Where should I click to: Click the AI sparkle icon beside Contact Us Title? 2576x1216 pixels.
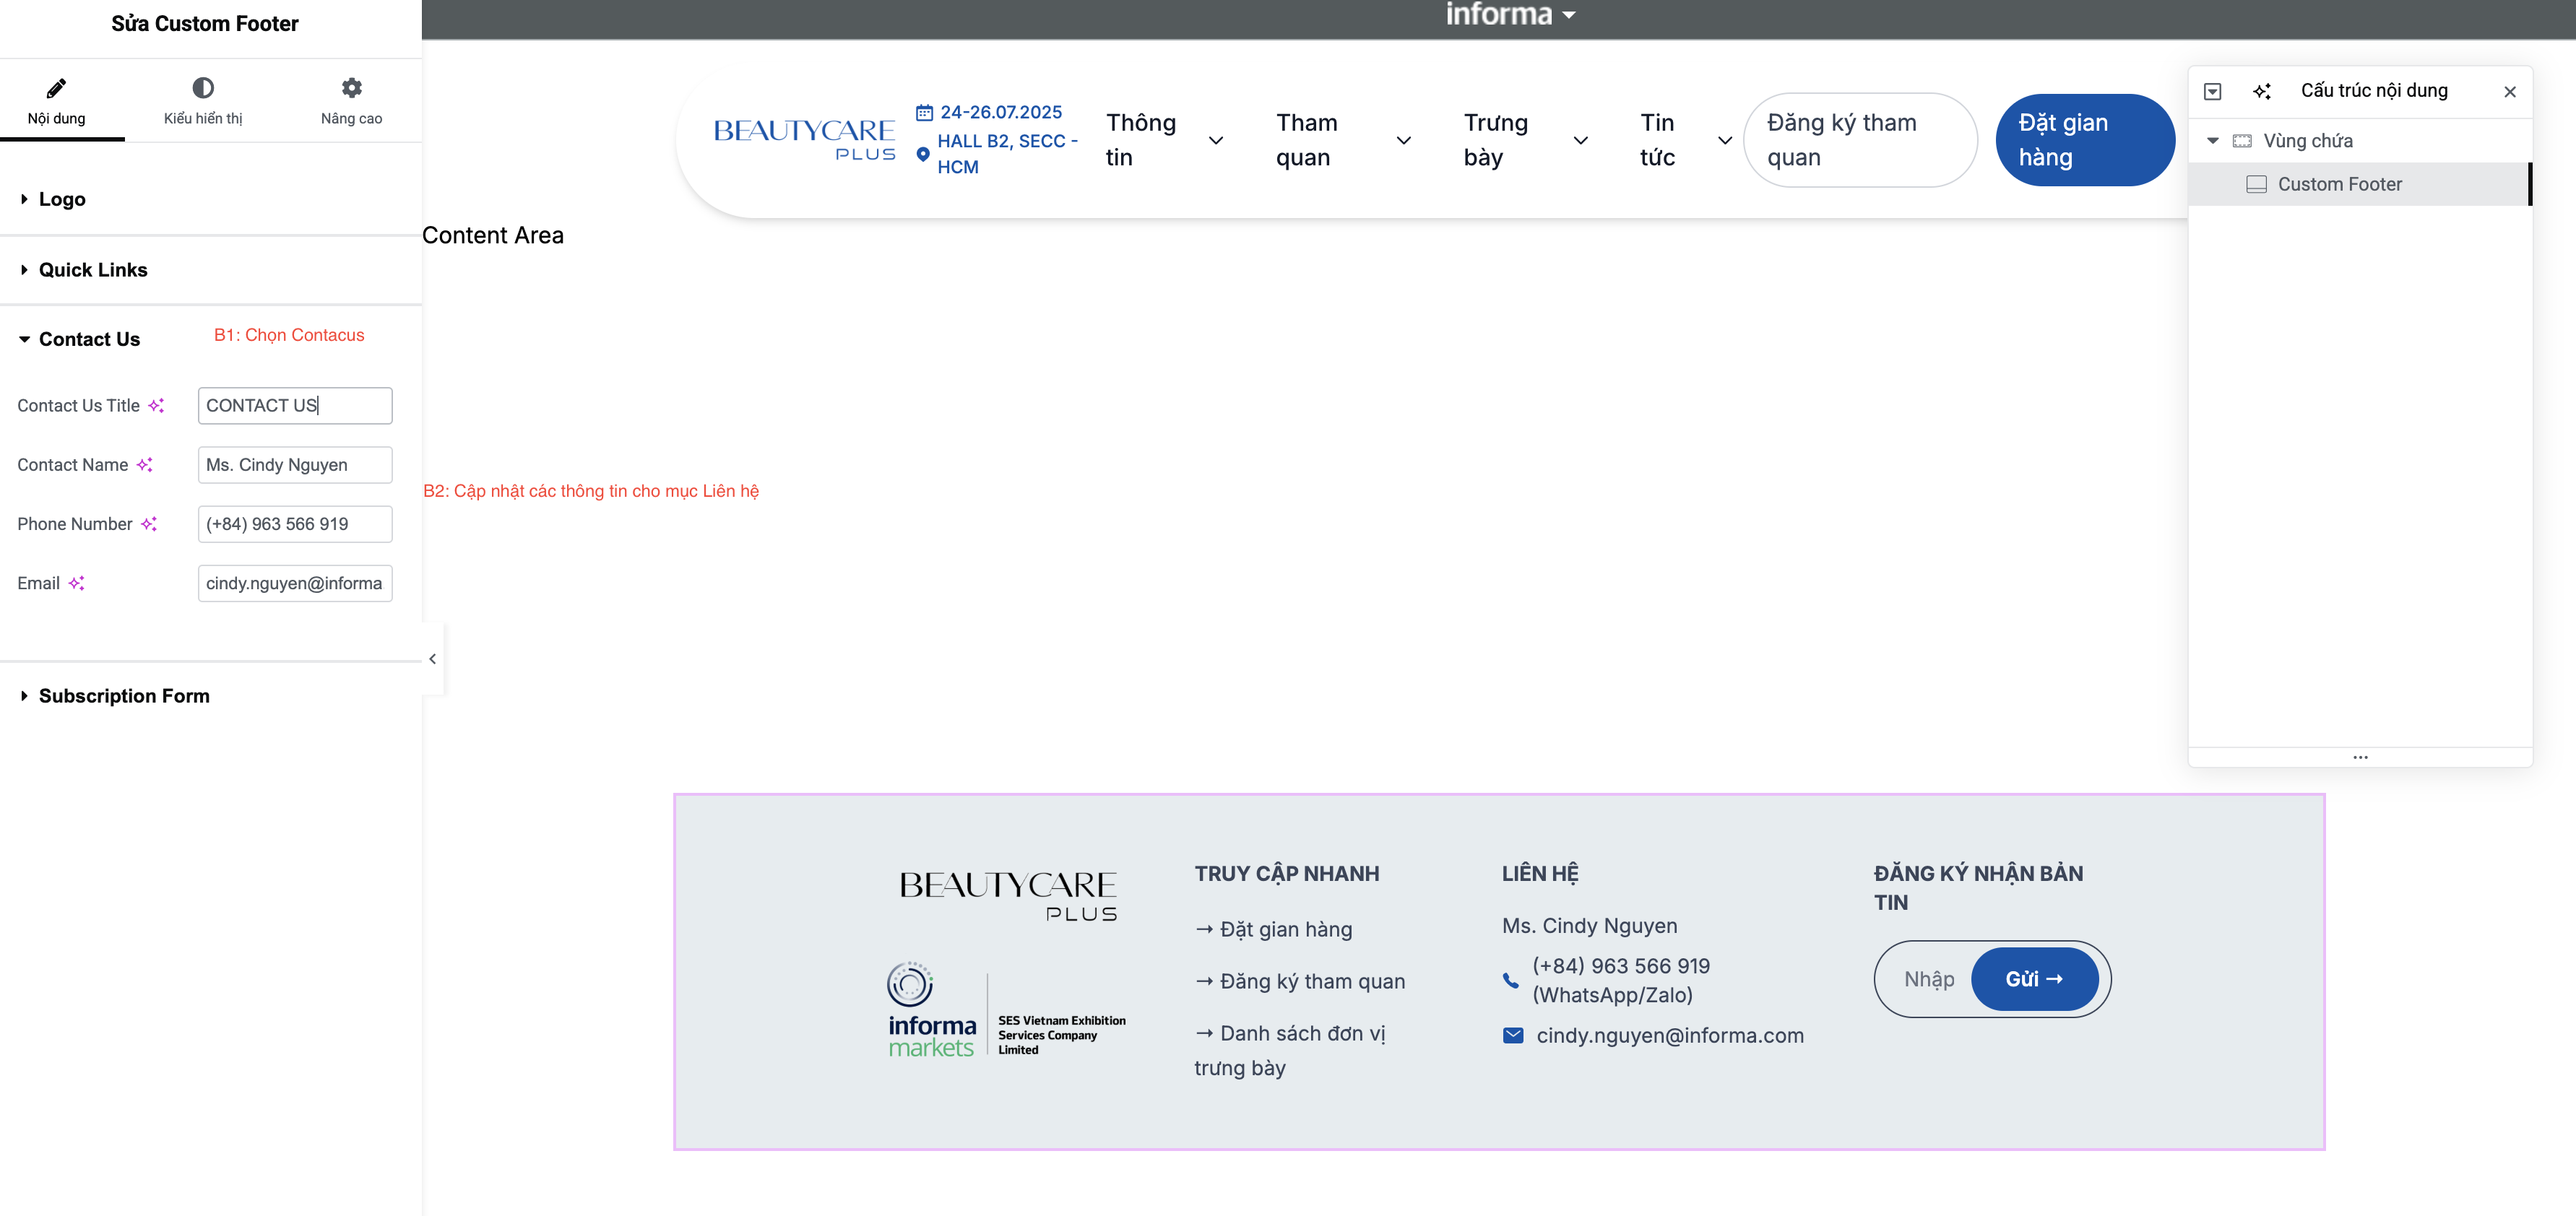click(156, 405)
